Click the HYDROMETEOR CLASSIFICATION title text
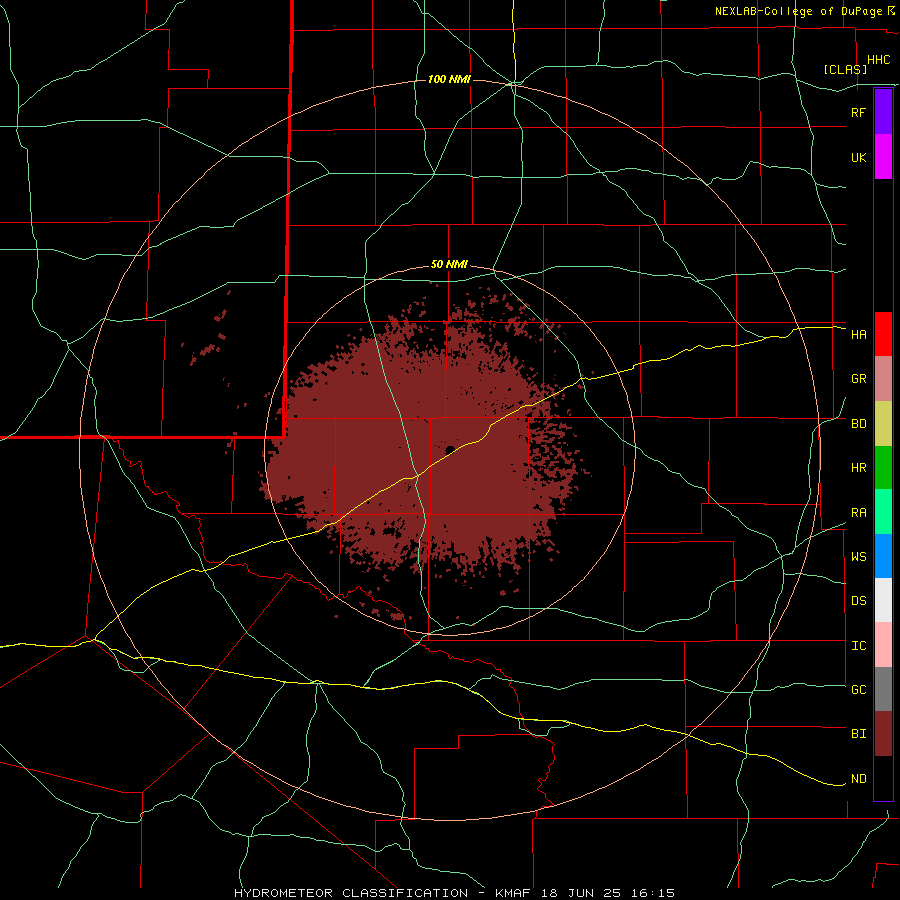 click(x=351, y=893)
